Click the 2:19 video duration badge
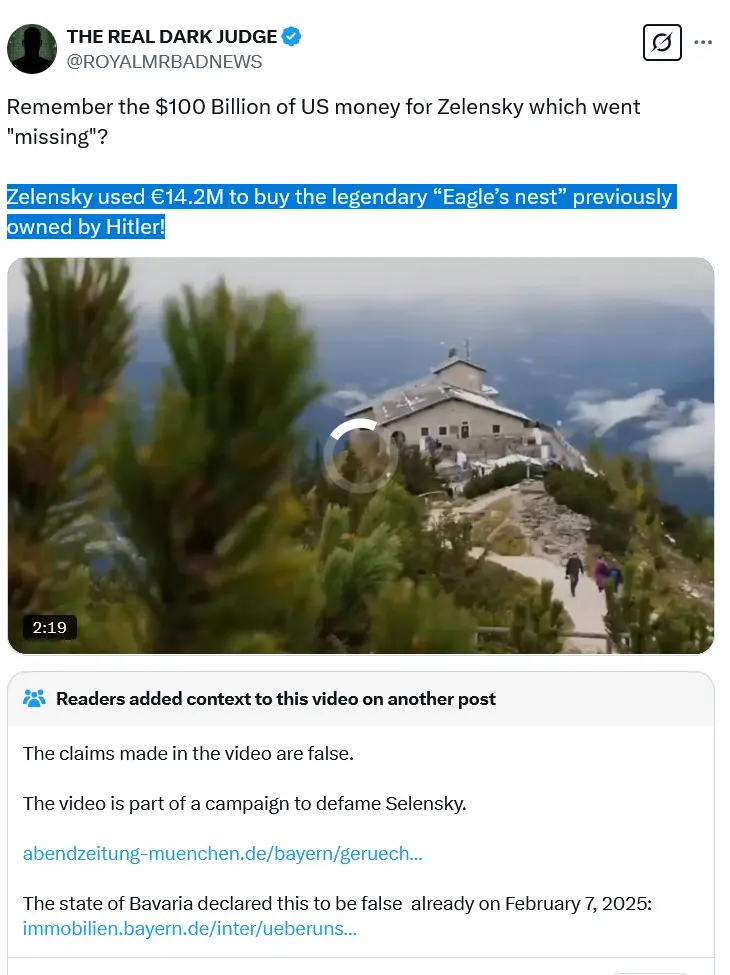The height and width of the screenshot is (975, 730). click(x=50, y=627)
